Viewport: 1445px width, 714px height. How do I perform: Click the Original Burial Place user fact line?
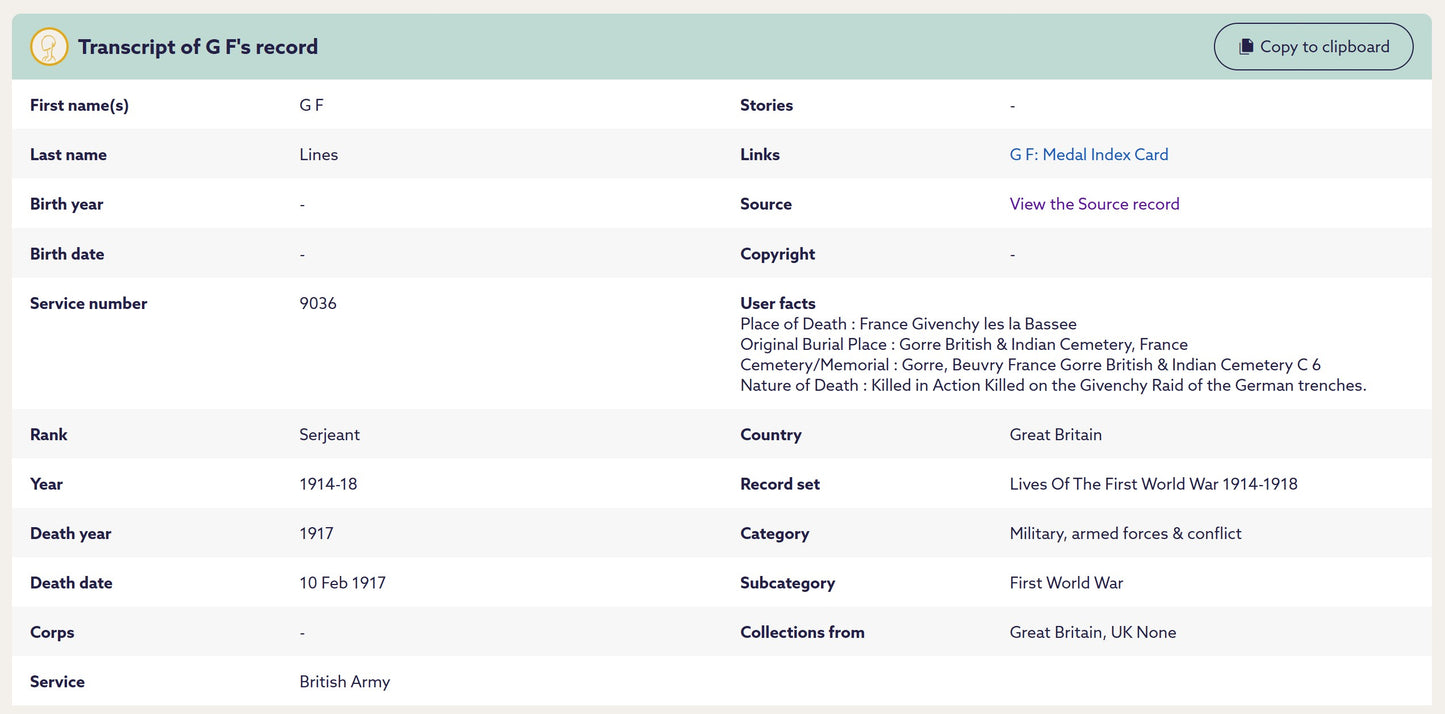964,345
